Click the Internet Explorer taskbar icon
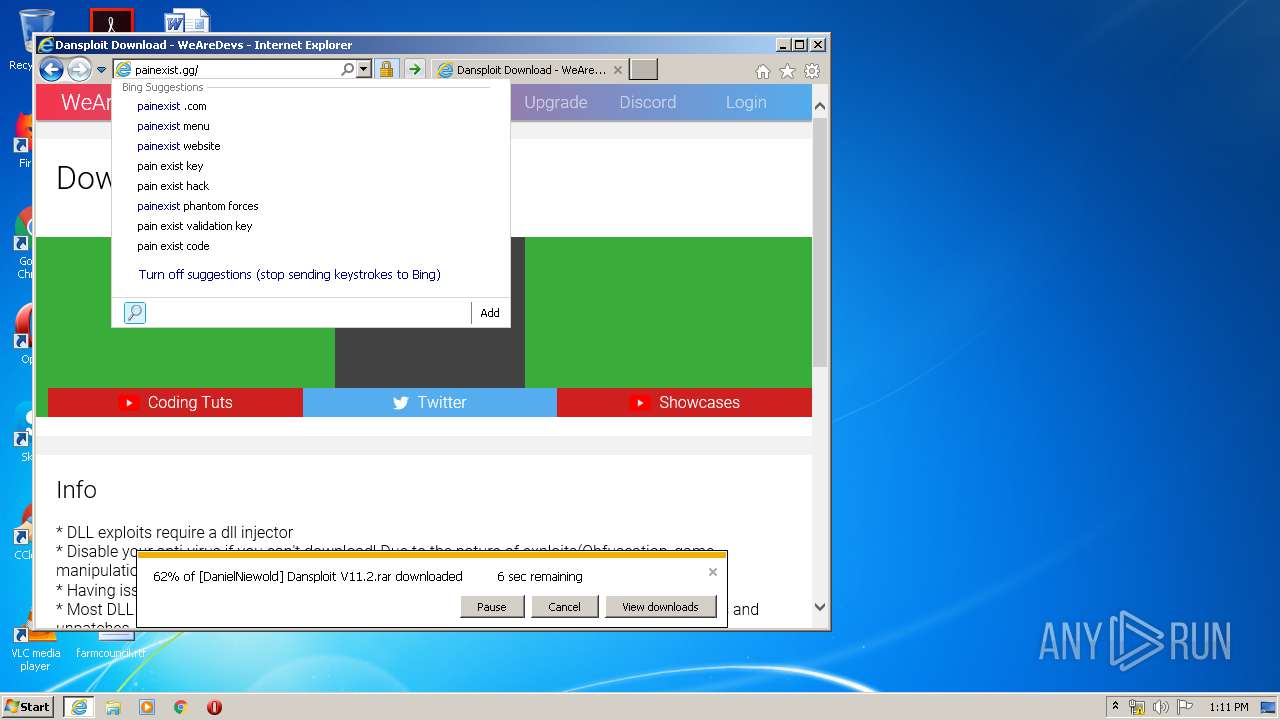1280x720 pixels. 79,707
